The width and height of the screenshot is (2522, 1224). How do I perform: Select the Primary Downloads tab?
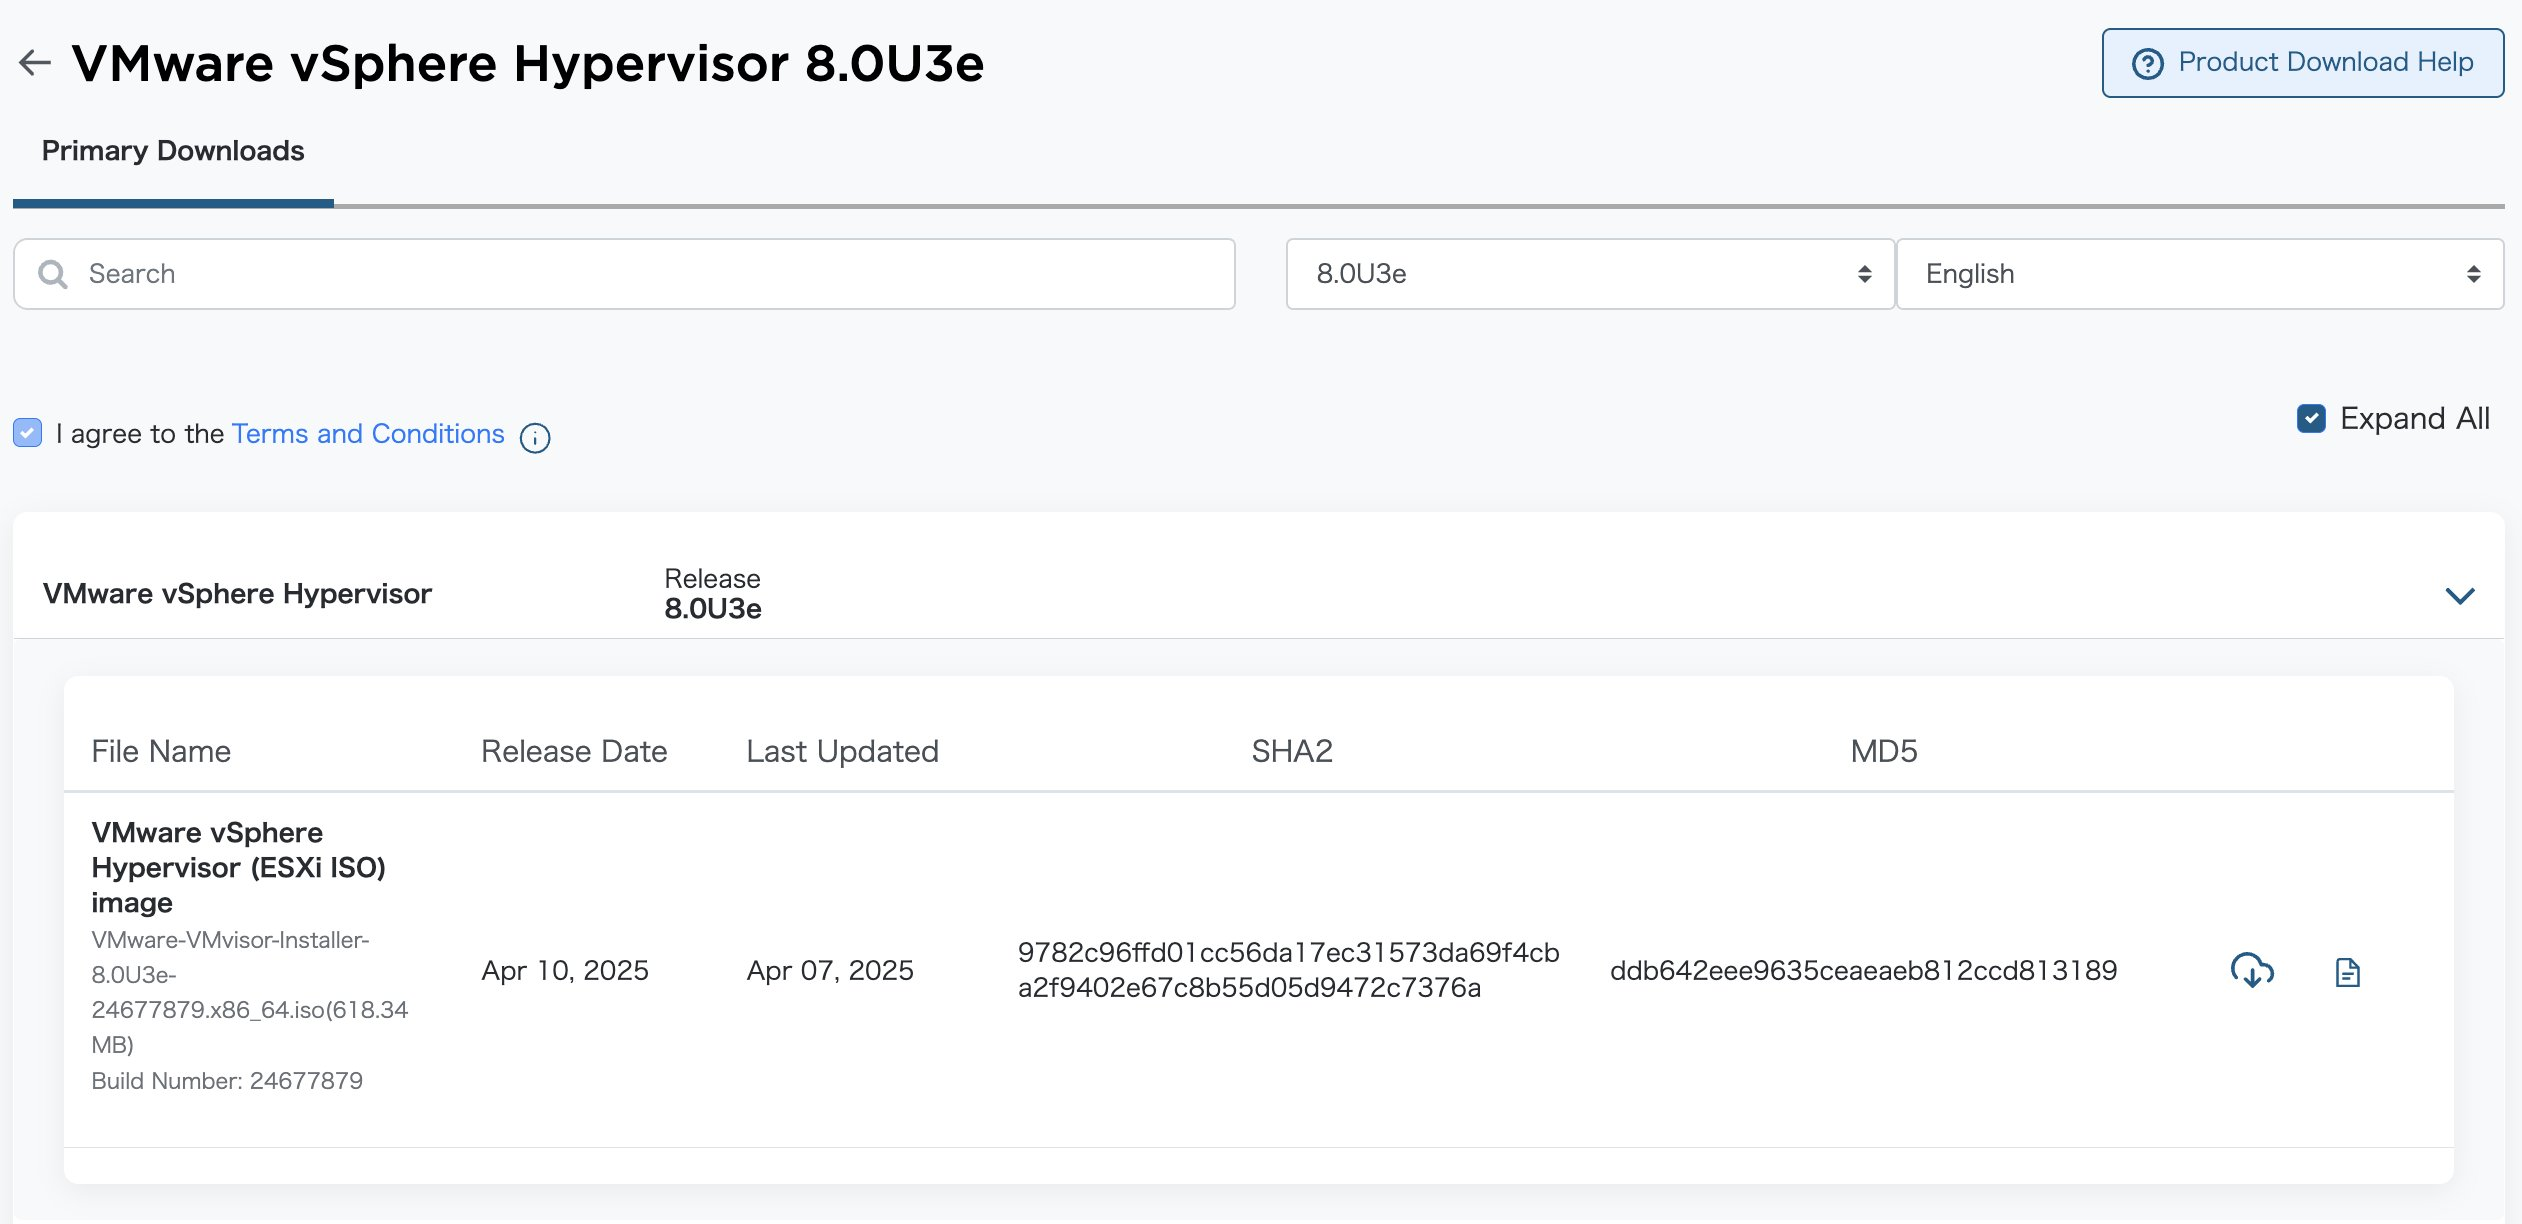[173, 151]
